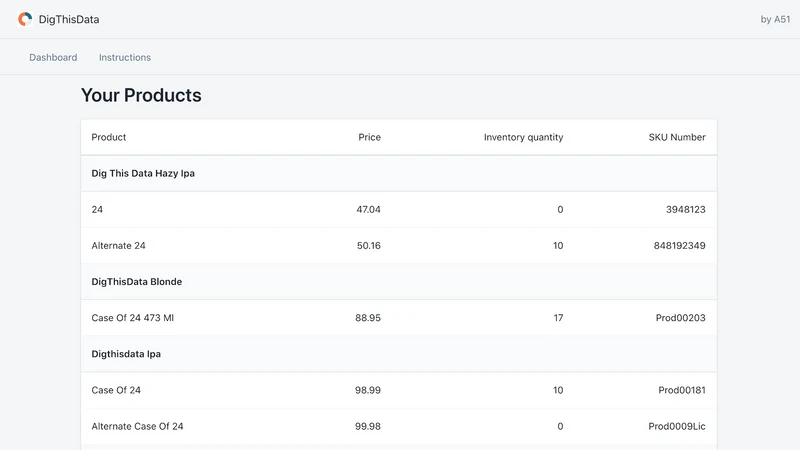
Task: Click the DigThisData Blonde product row
Action: tap(399, 282)
